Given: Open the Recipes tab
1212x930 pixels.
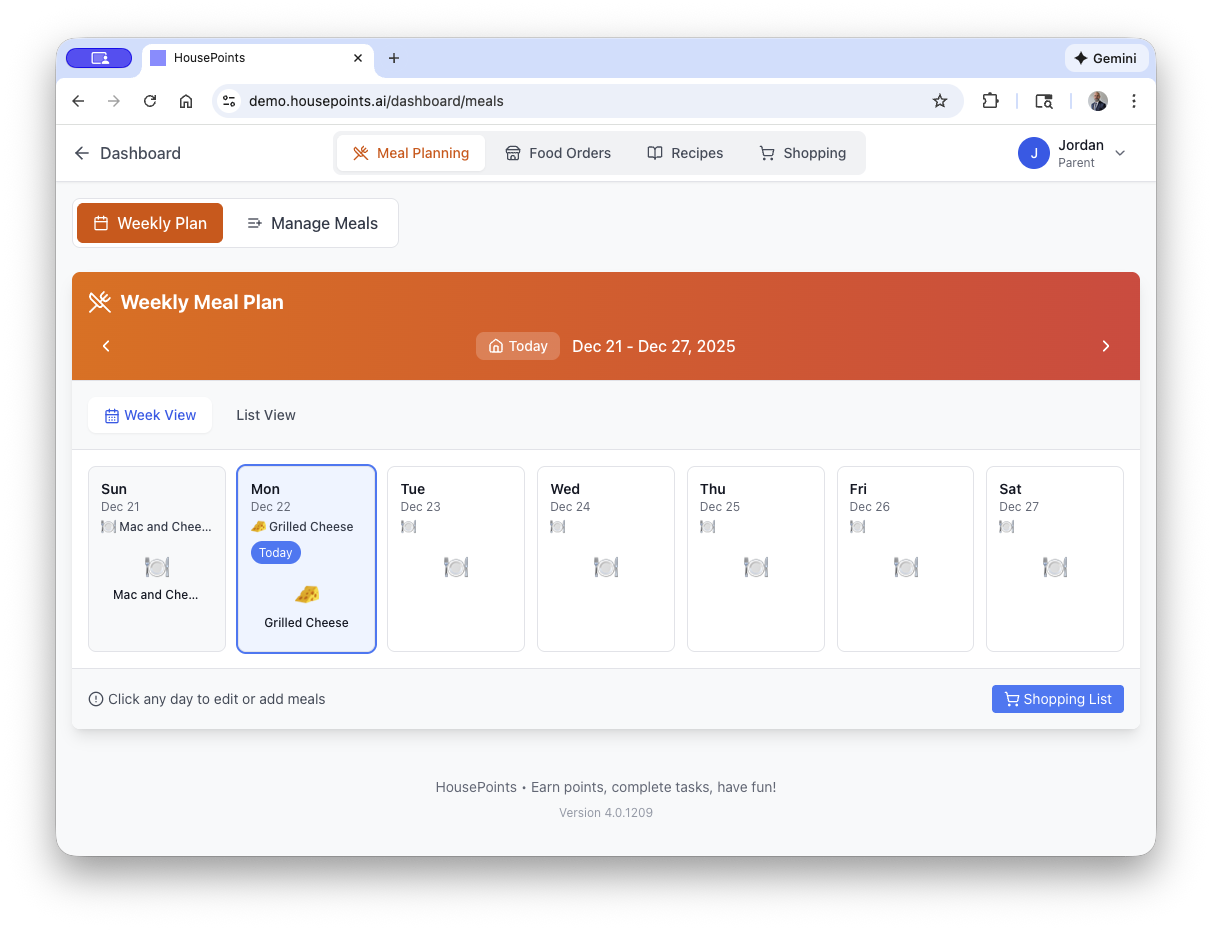Looking at the screenshot, I should tap(685, 153).
